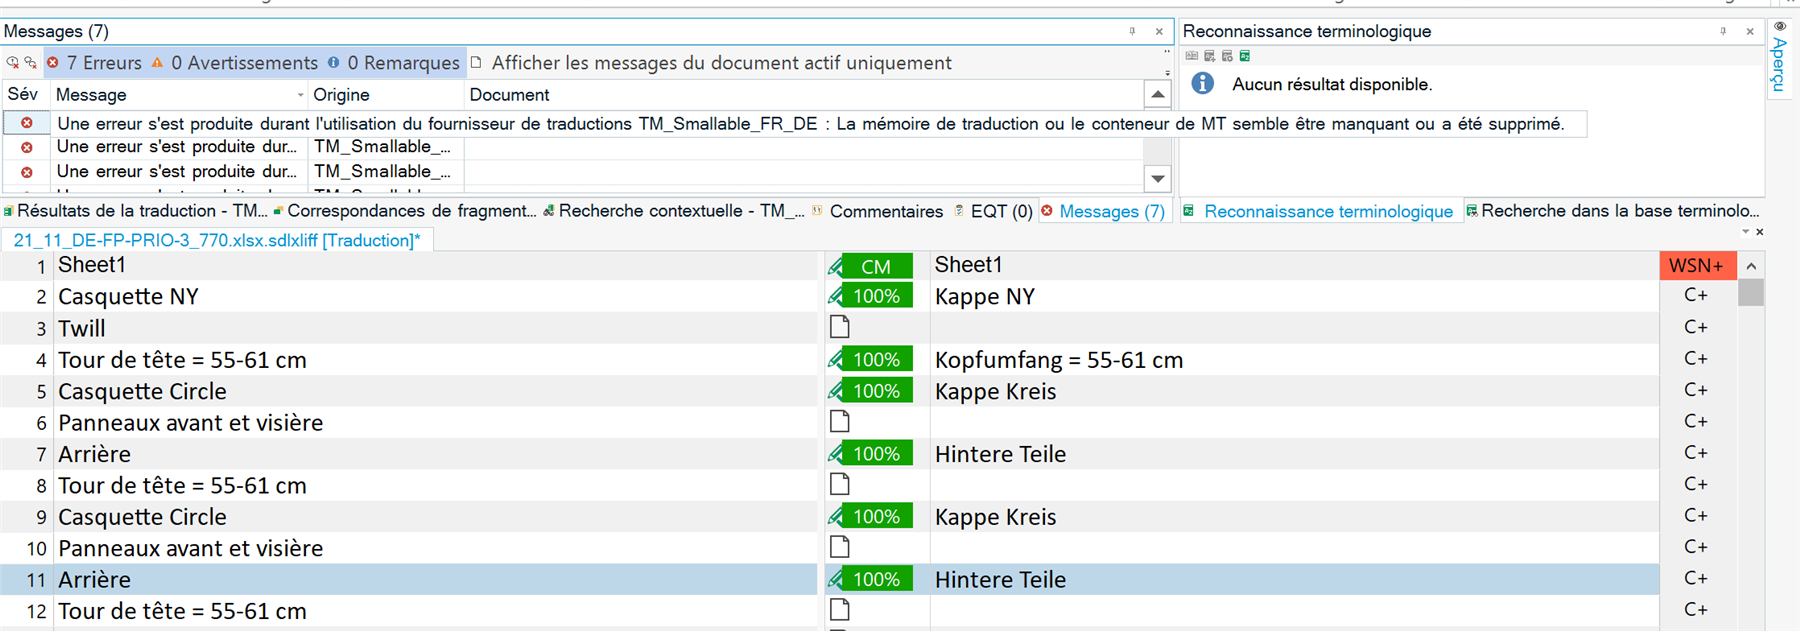Click target text Hintere Teile in segment 7
The width and height of the screenshot is (1800, 631).
point(1000,454)
